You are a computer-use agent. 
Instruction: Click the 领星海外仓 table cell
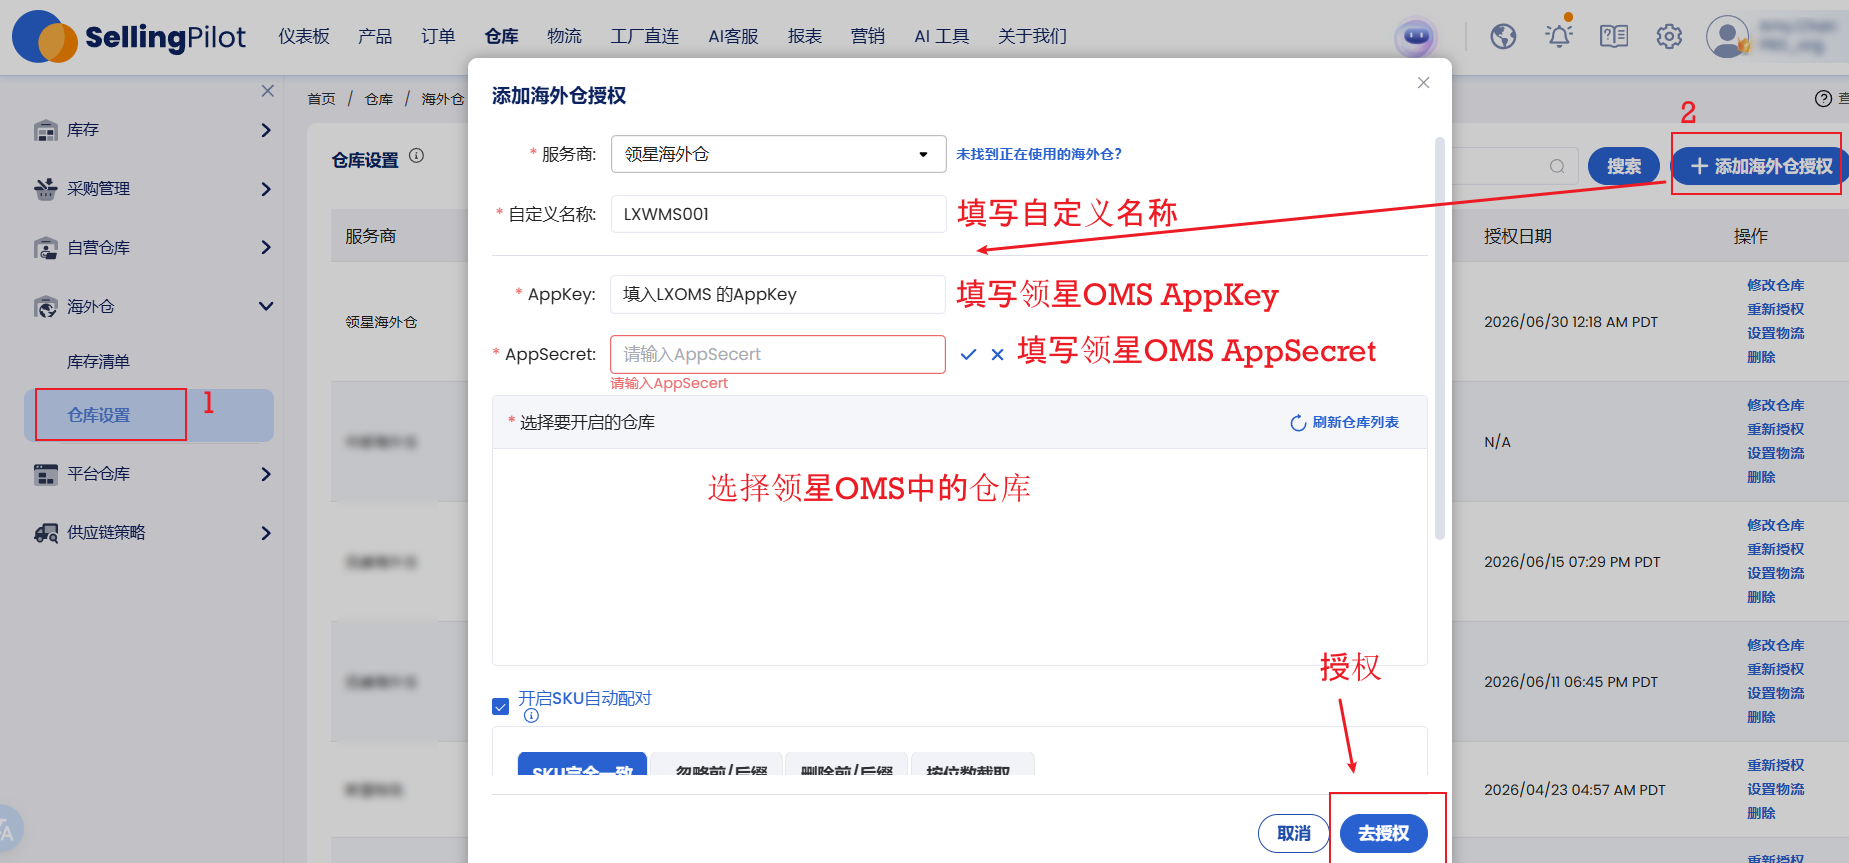(381, 322)
